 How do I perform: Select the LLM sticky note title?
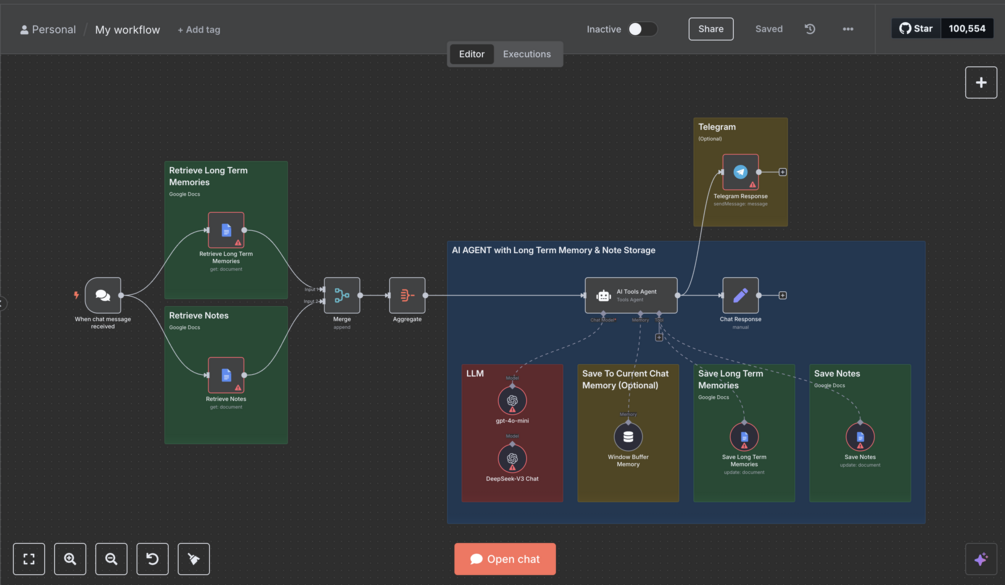(x=475, y=374)
